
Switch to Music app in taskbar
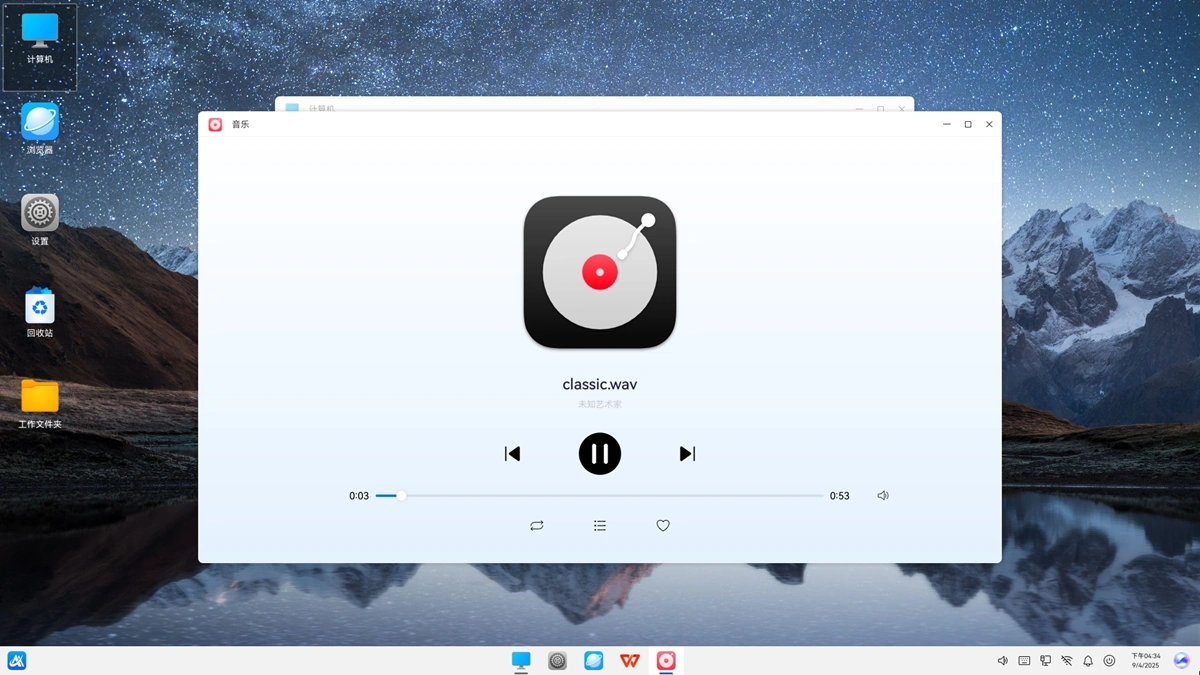(x=666, y=661)
